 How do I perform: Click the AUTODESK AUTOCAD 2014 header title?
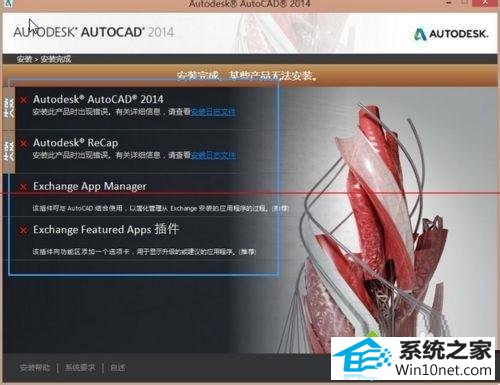[x=94, y=32]
